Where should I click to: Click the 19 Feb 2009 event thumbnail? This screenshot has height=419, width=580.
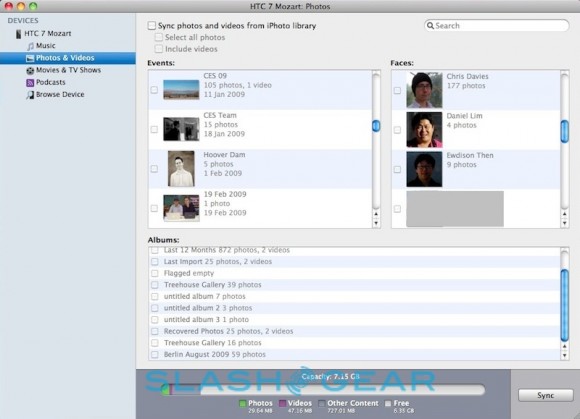(181, 209)
